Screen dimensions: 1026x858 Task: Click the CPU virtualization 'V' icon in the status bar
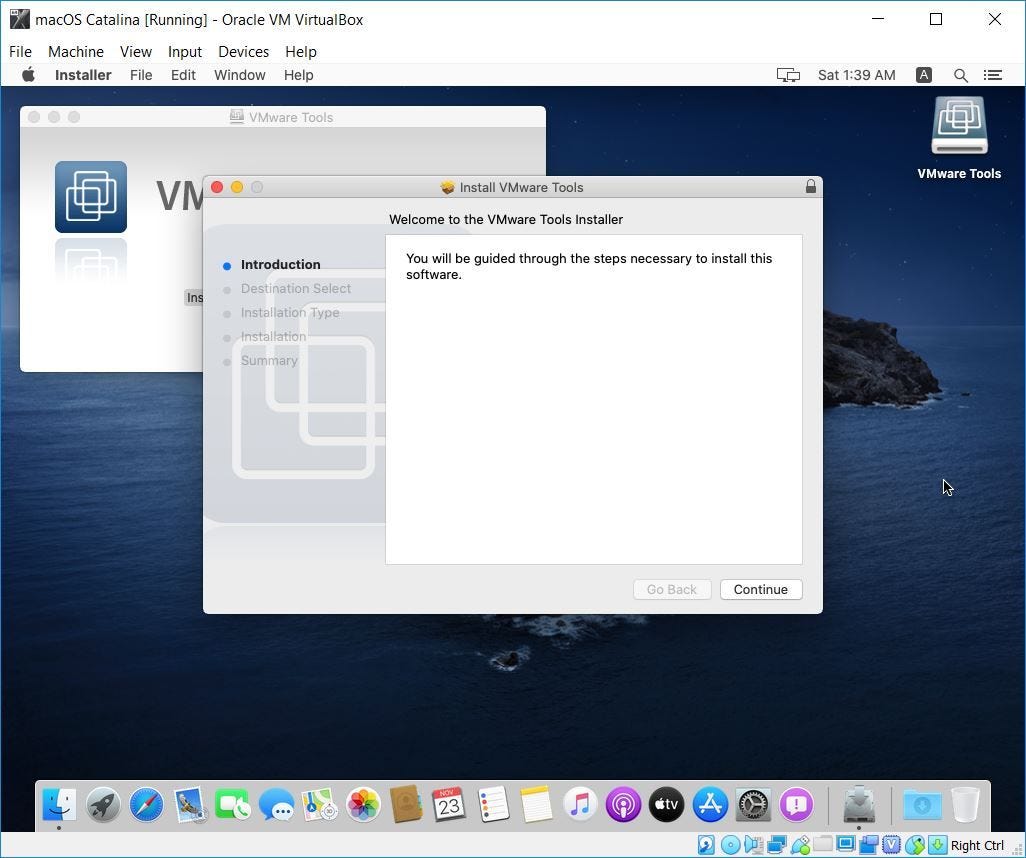point(891,845)
